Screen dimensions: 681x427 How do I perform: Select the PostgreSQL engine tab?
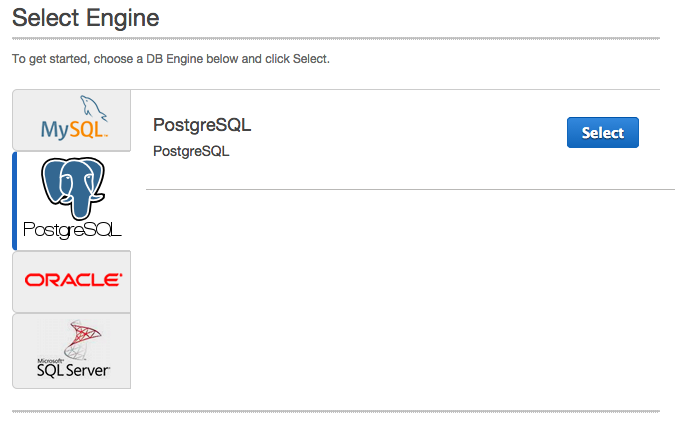click(72, 200)
